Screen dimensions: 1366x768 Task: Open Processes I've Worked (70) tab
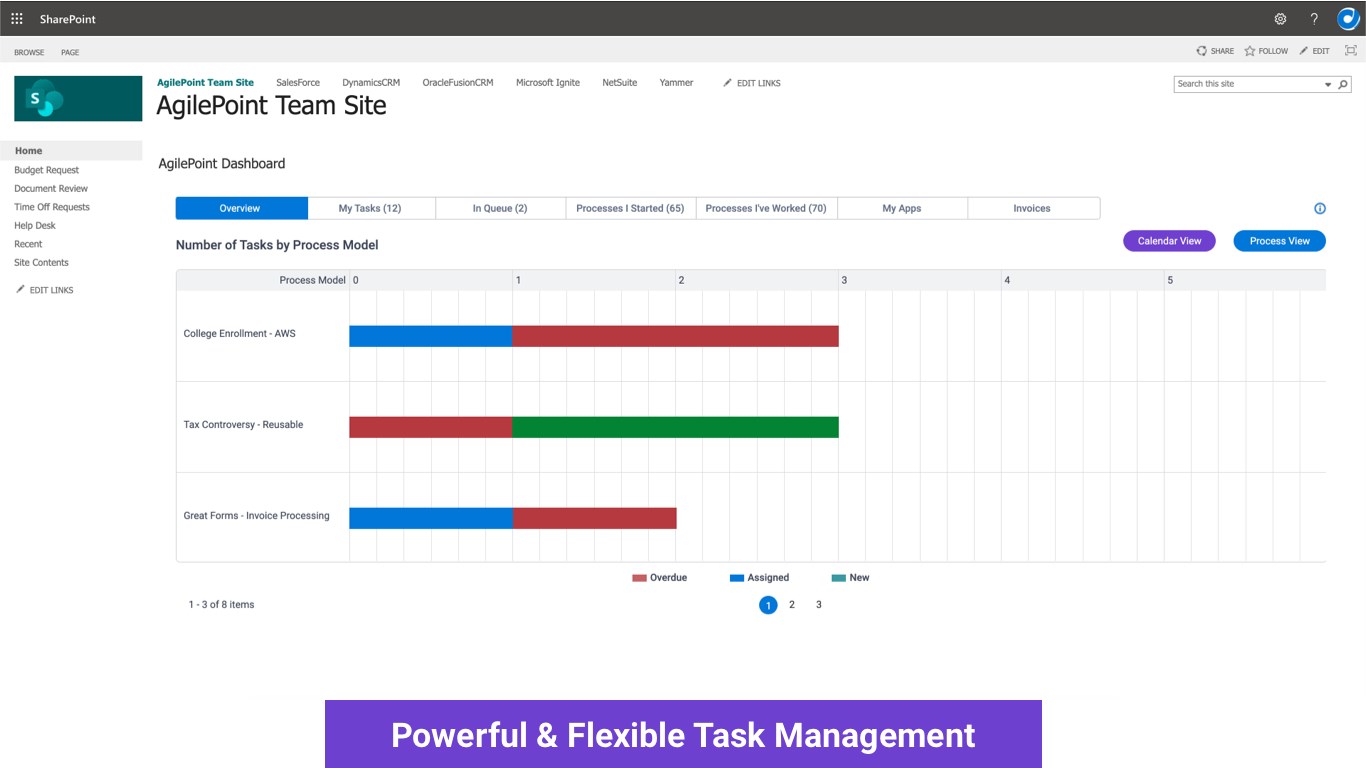(x=766, y=208)
